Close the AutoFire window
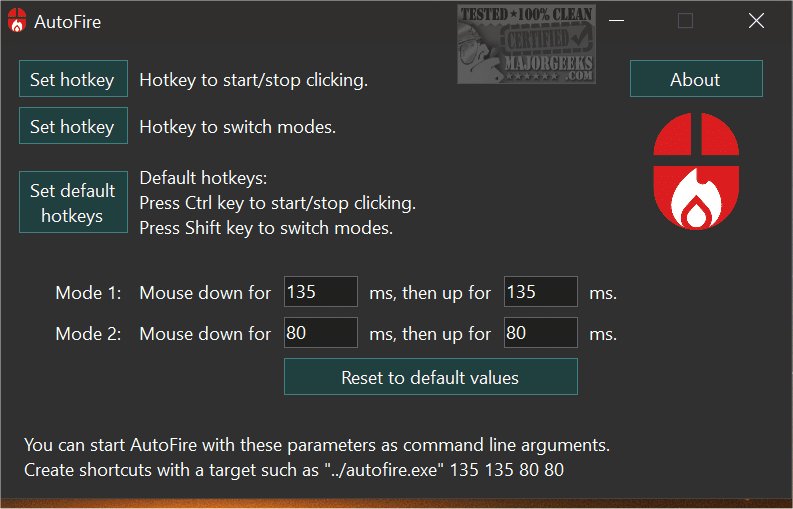The image size is (793, 509). tap(755, 21)
